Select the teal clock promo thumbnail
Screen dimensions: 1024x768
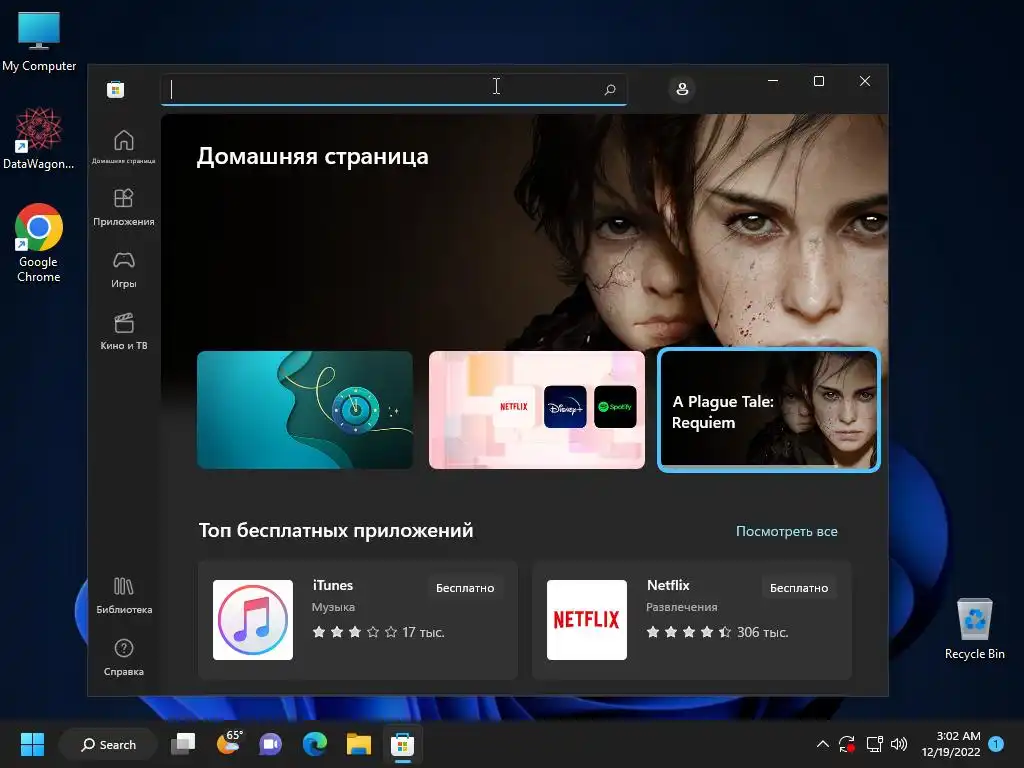(x=305, y=409)
